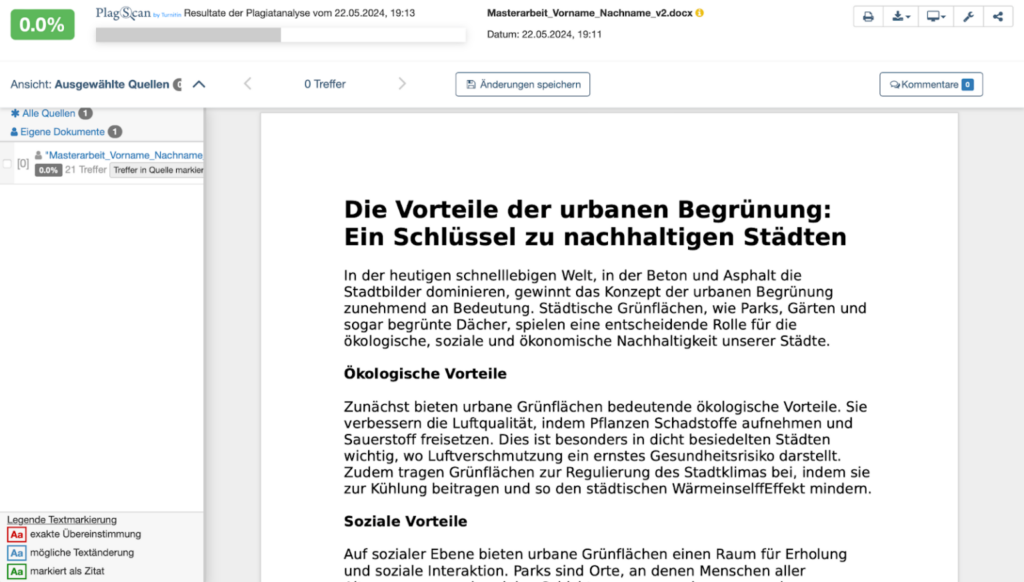
Task: Click the blue mögliche Textänderung legend swatch
Action: tap(16, 553)
